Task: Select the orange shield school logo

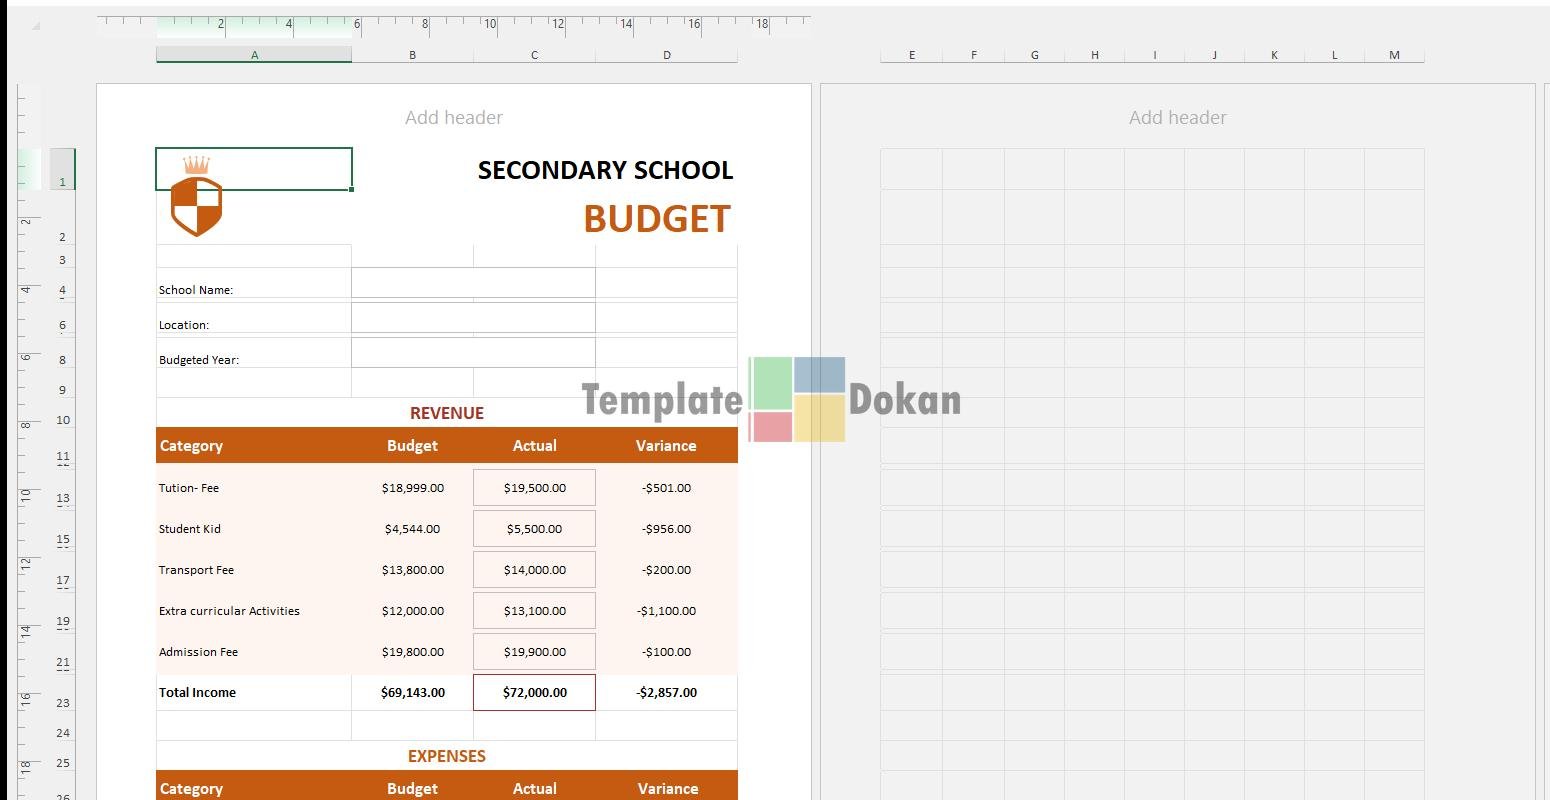Action: (196, 199)
